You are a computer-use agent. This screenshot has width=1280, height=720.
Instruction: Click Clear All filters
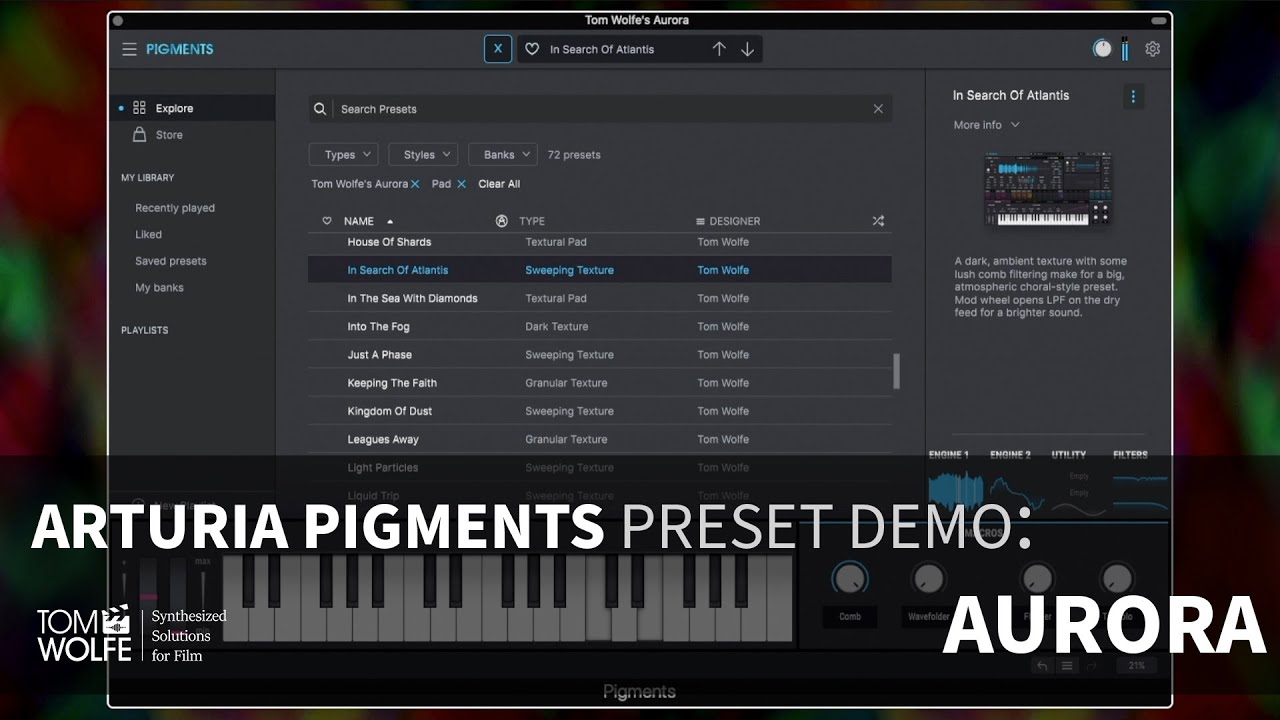pos(499,184)
